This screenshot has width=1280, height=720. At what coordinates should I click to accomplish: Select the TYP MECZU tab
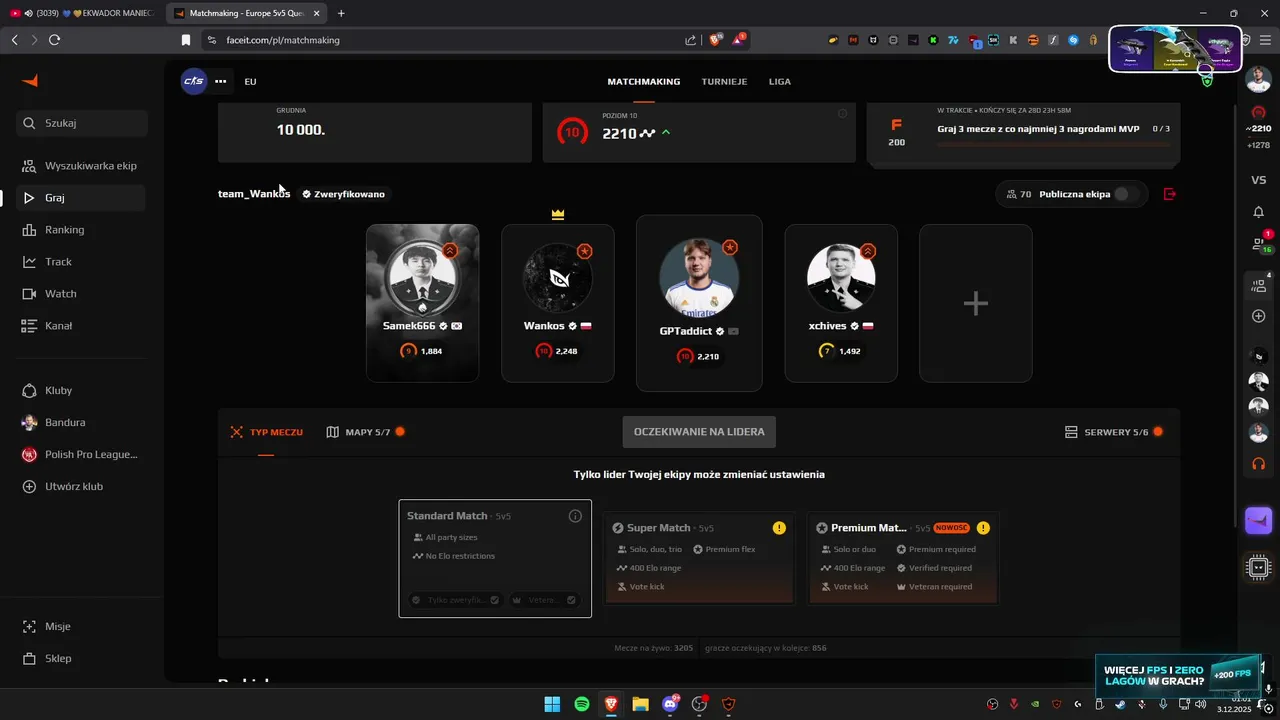coord(266,432)
